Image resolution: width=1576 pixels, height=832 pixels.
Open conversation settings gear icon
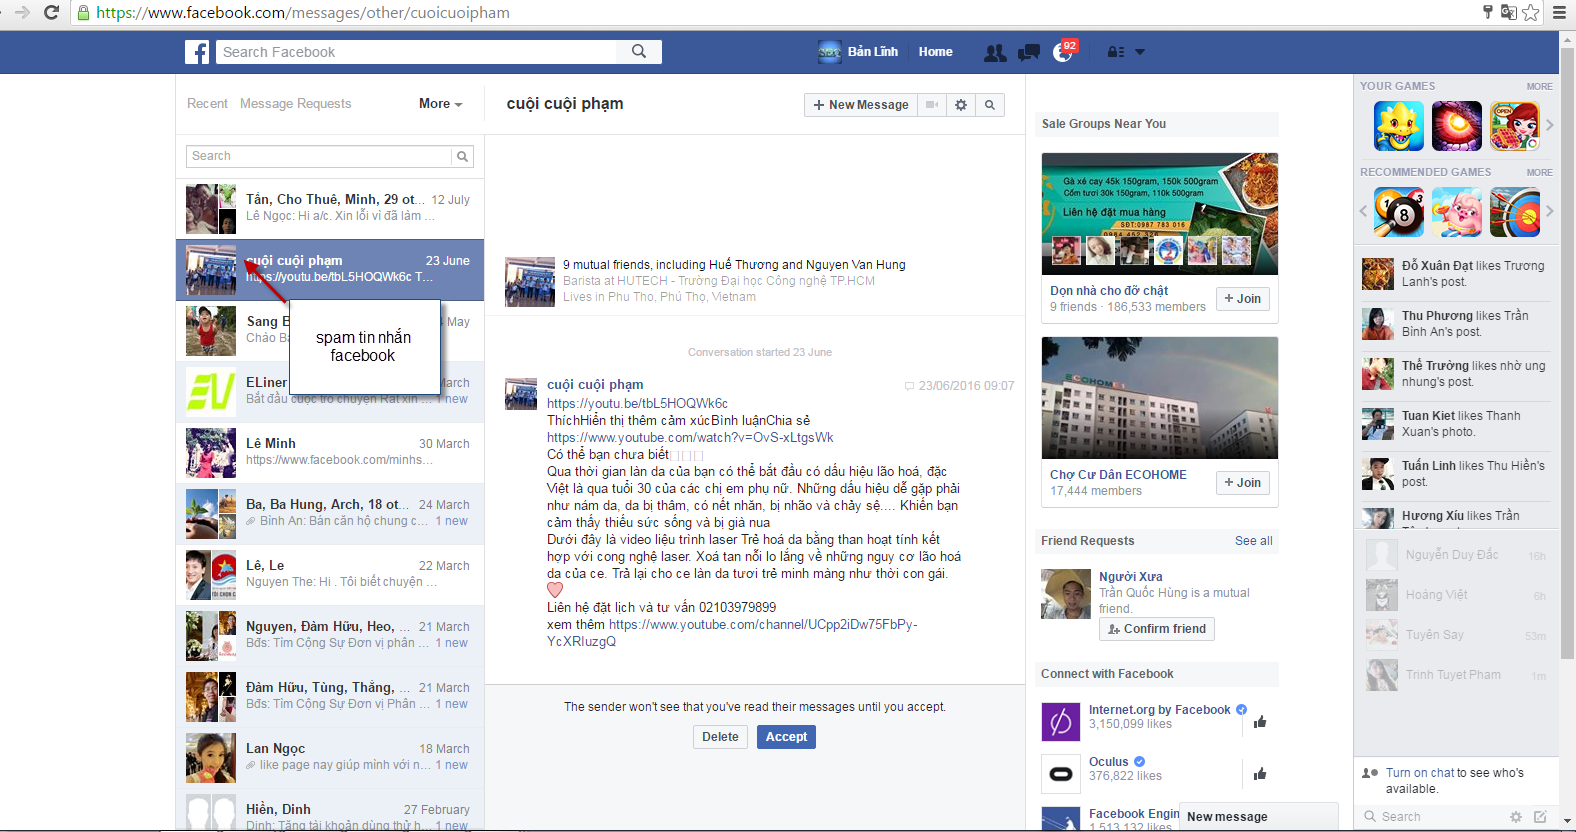961,105
